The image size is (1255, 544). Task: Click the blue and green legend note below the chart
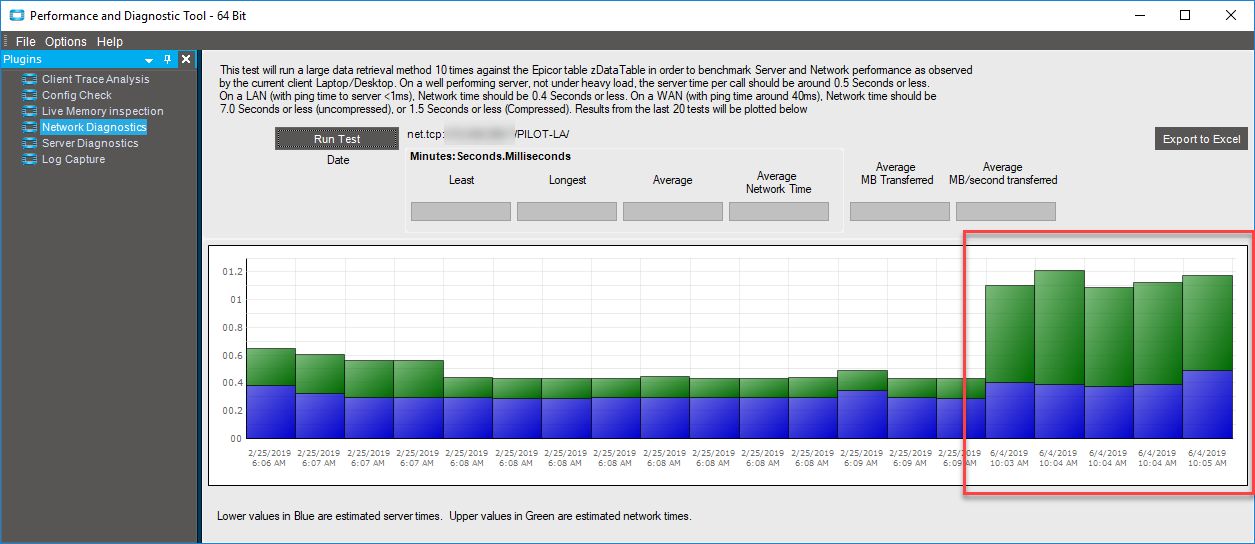click(454, 516)
